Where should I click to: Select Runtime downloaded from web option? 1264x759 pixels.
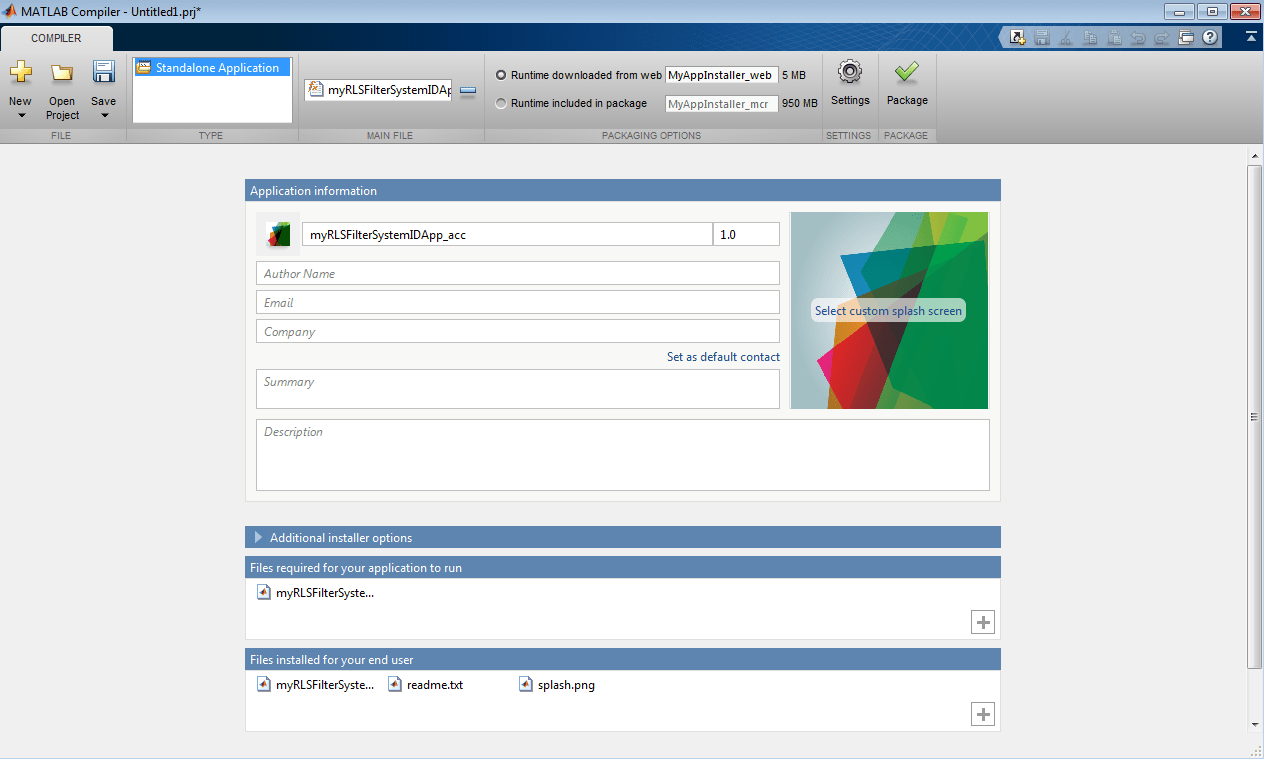(x=501, y=75)
